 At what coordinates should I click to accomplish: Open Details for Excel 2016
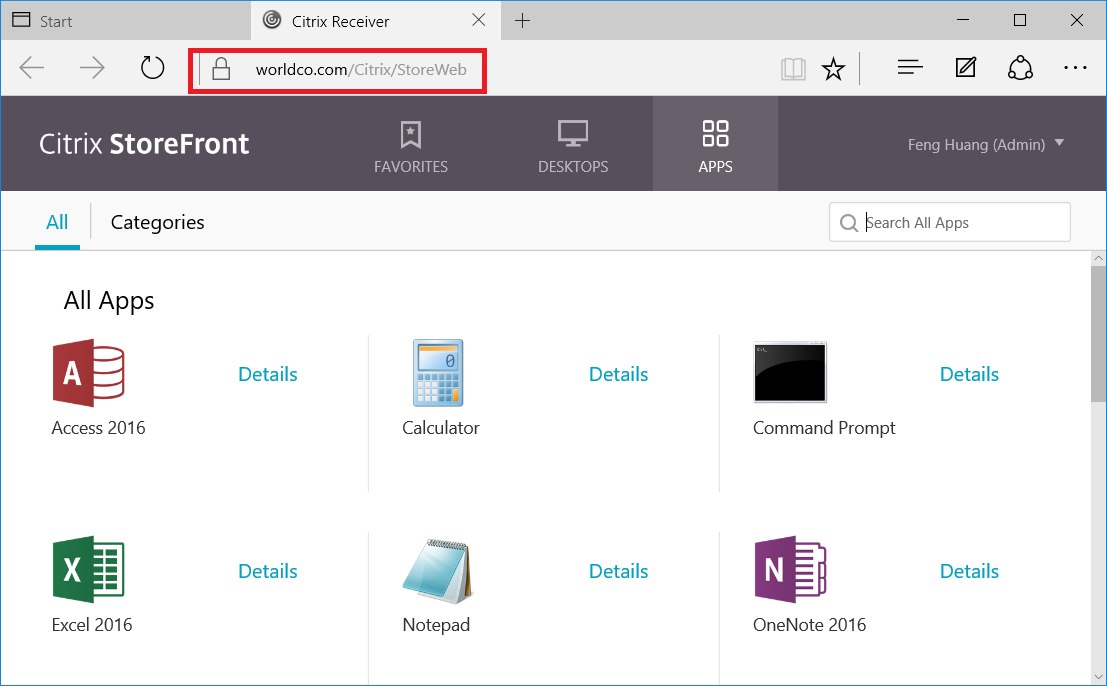tap(268, 571)
